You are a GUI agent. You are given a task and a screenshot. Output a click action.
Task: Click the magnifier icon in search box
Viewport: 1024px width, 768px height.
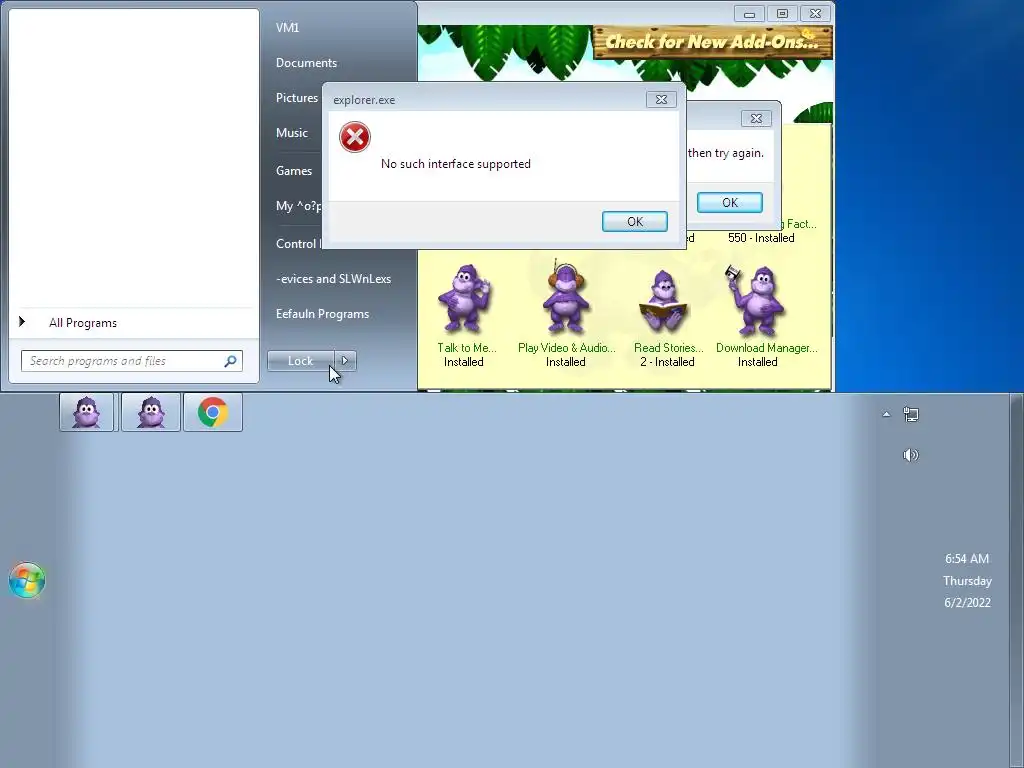pyautogui.click(x=230, y=360)
